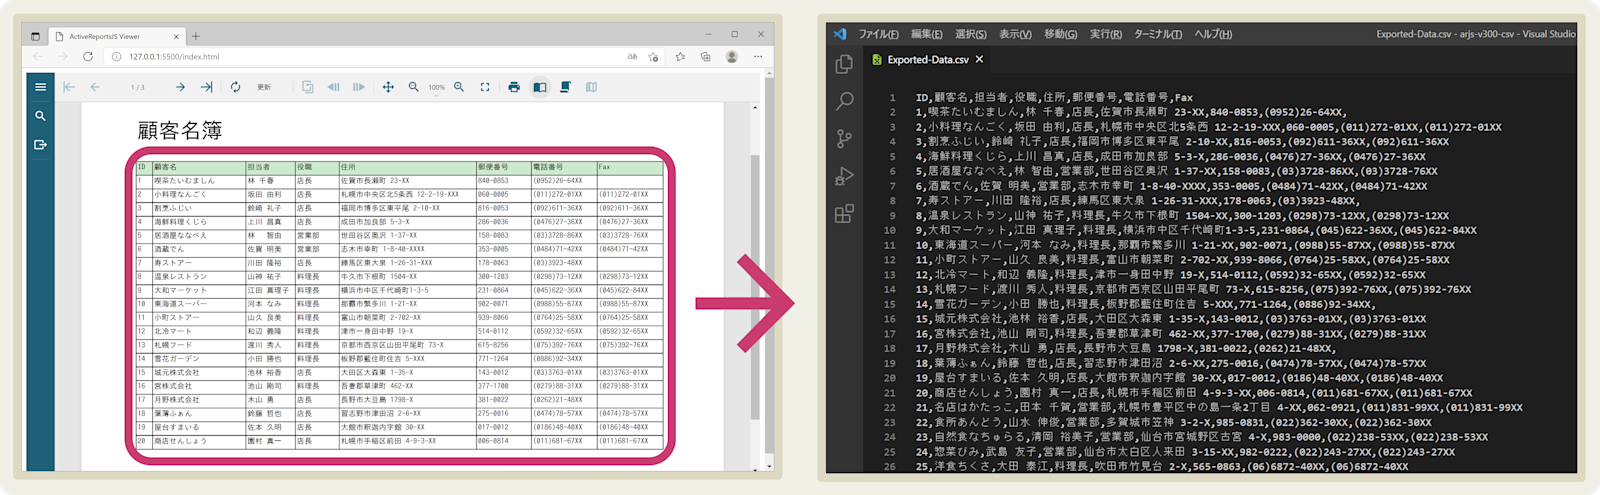Click the read aloud icon in address bar
The height and width of the screenshot is (495, 1600).
[x=632, y=57]
